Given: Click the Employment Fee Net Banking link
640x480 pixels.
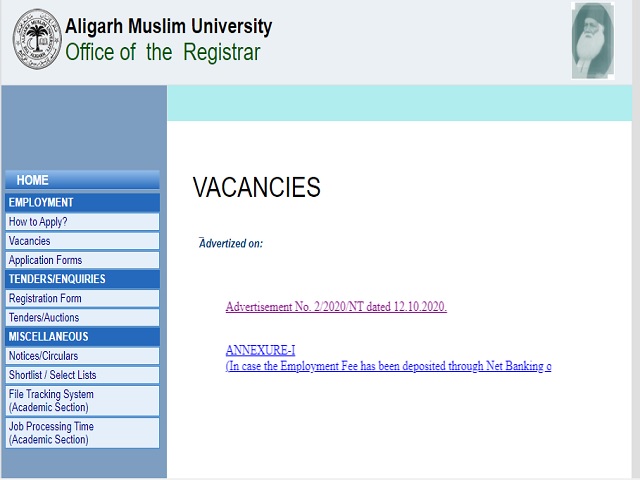Looking at the screenshot, I should pos(389,366).
